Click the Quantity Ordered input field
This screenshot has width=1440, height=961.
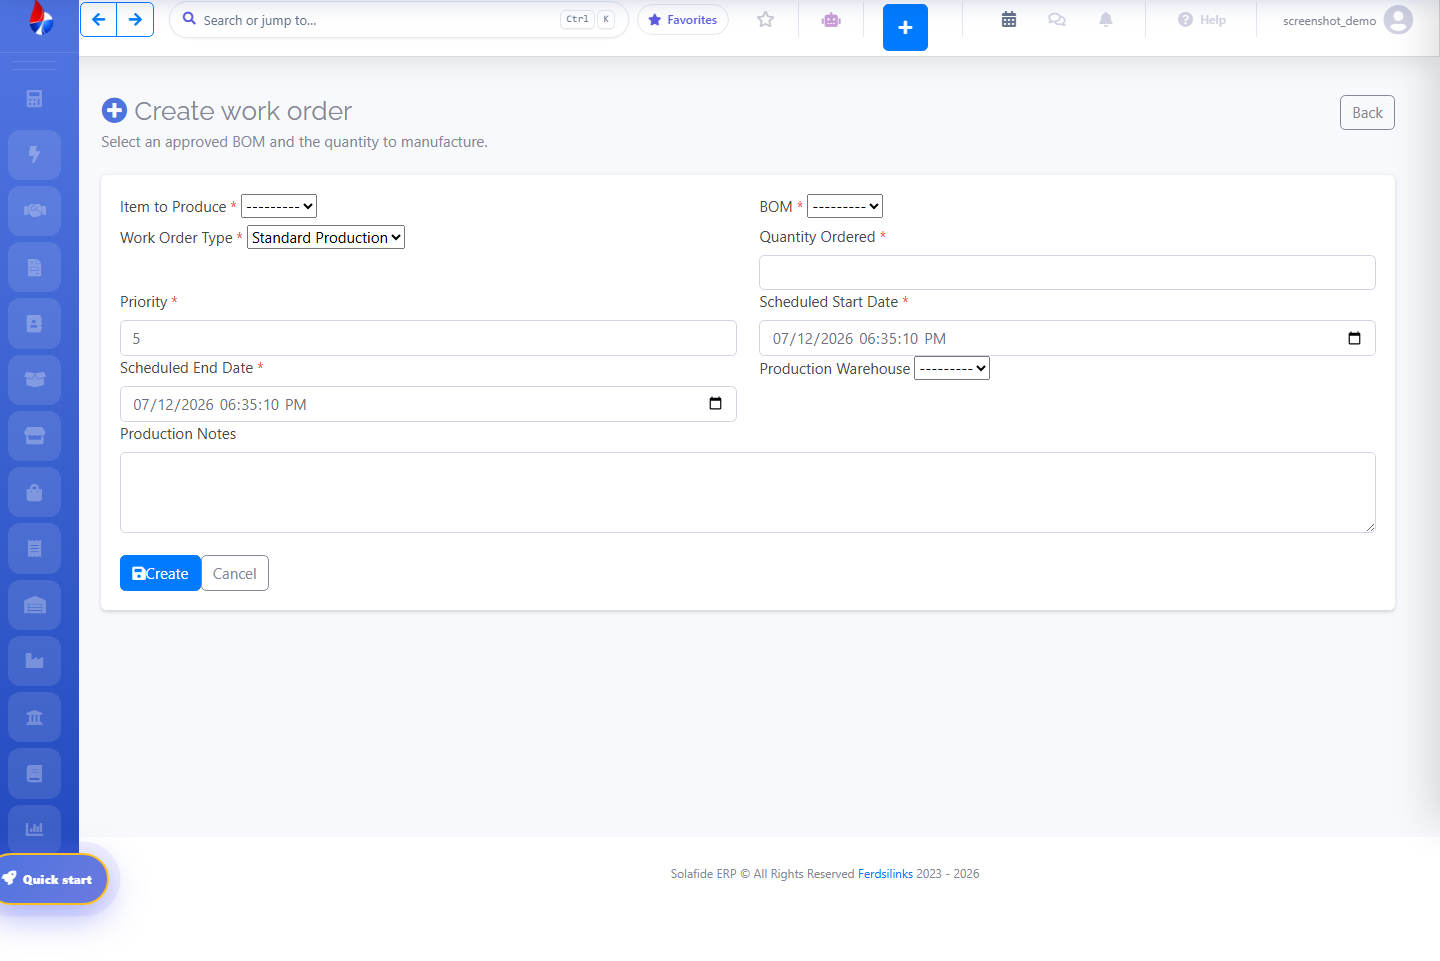[1067, 272]
